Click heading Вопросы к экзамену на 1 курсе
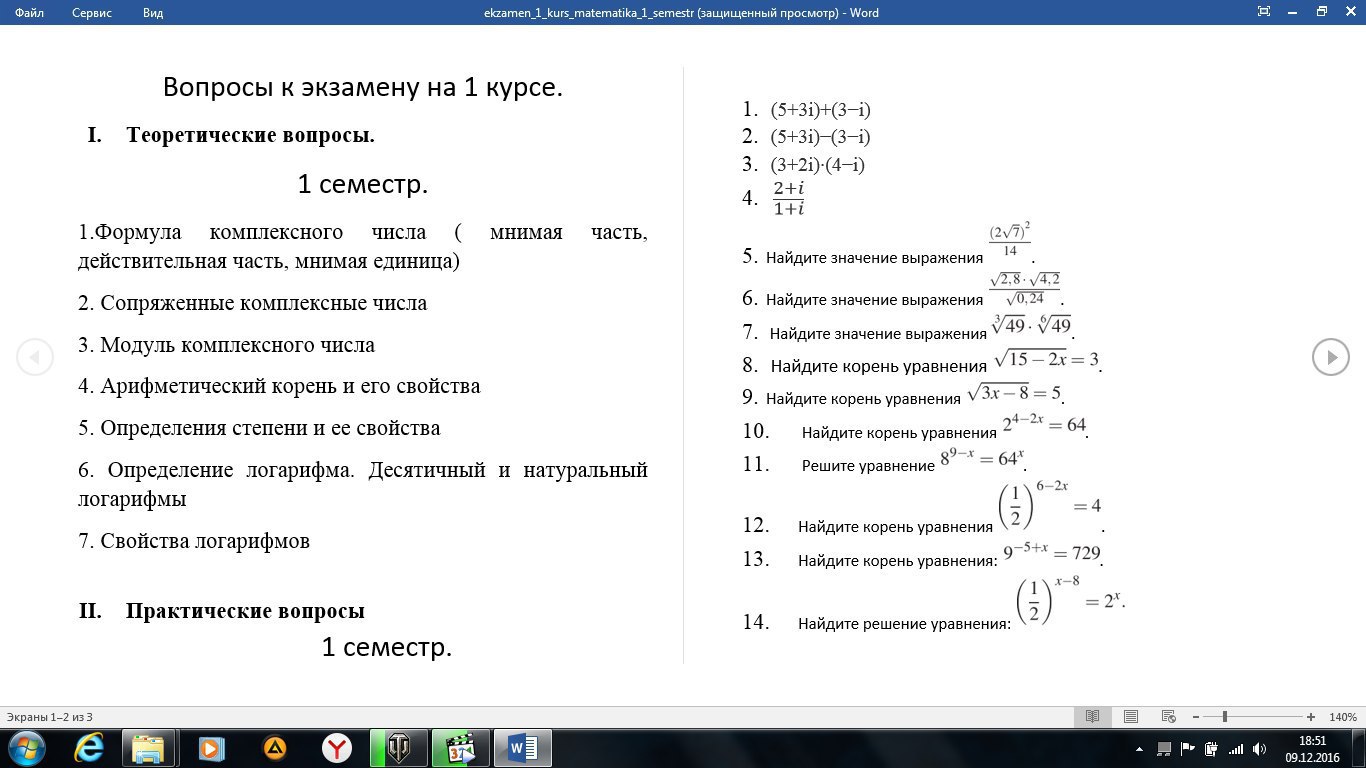Image resolution: width=1366 pixels, height=768 pixels. (x=363, y=87)
